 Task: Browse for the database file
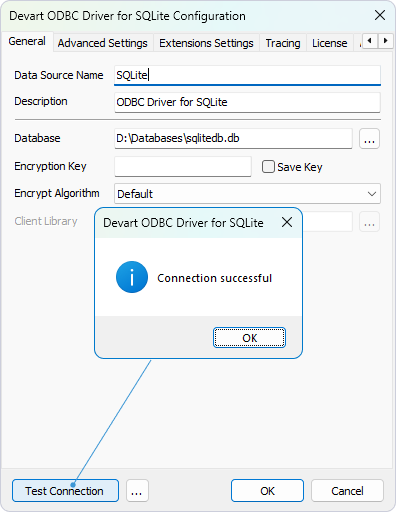[369, 138]
